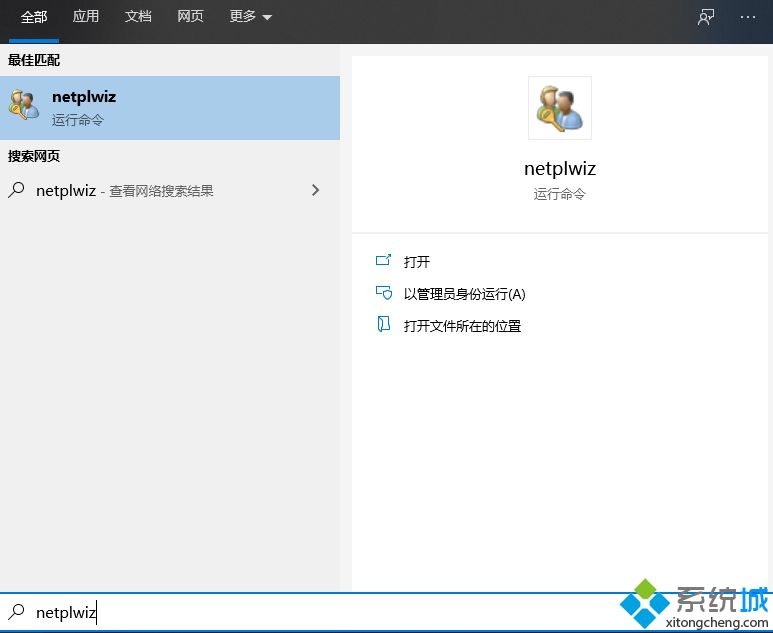773x633 pixels.
Task: Expand the 更多 dropdown menu
Action: pos(250,17)
